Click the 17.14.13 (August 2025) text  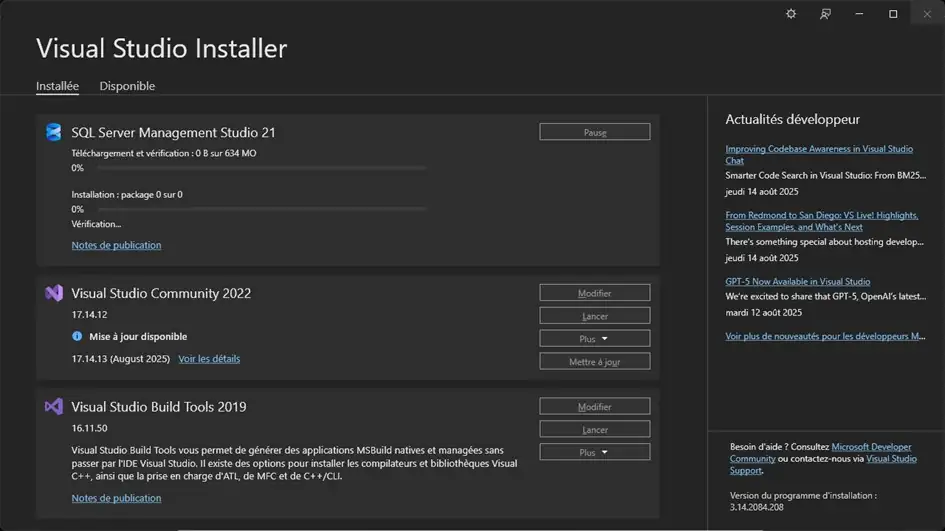click(x=121, y=359)
